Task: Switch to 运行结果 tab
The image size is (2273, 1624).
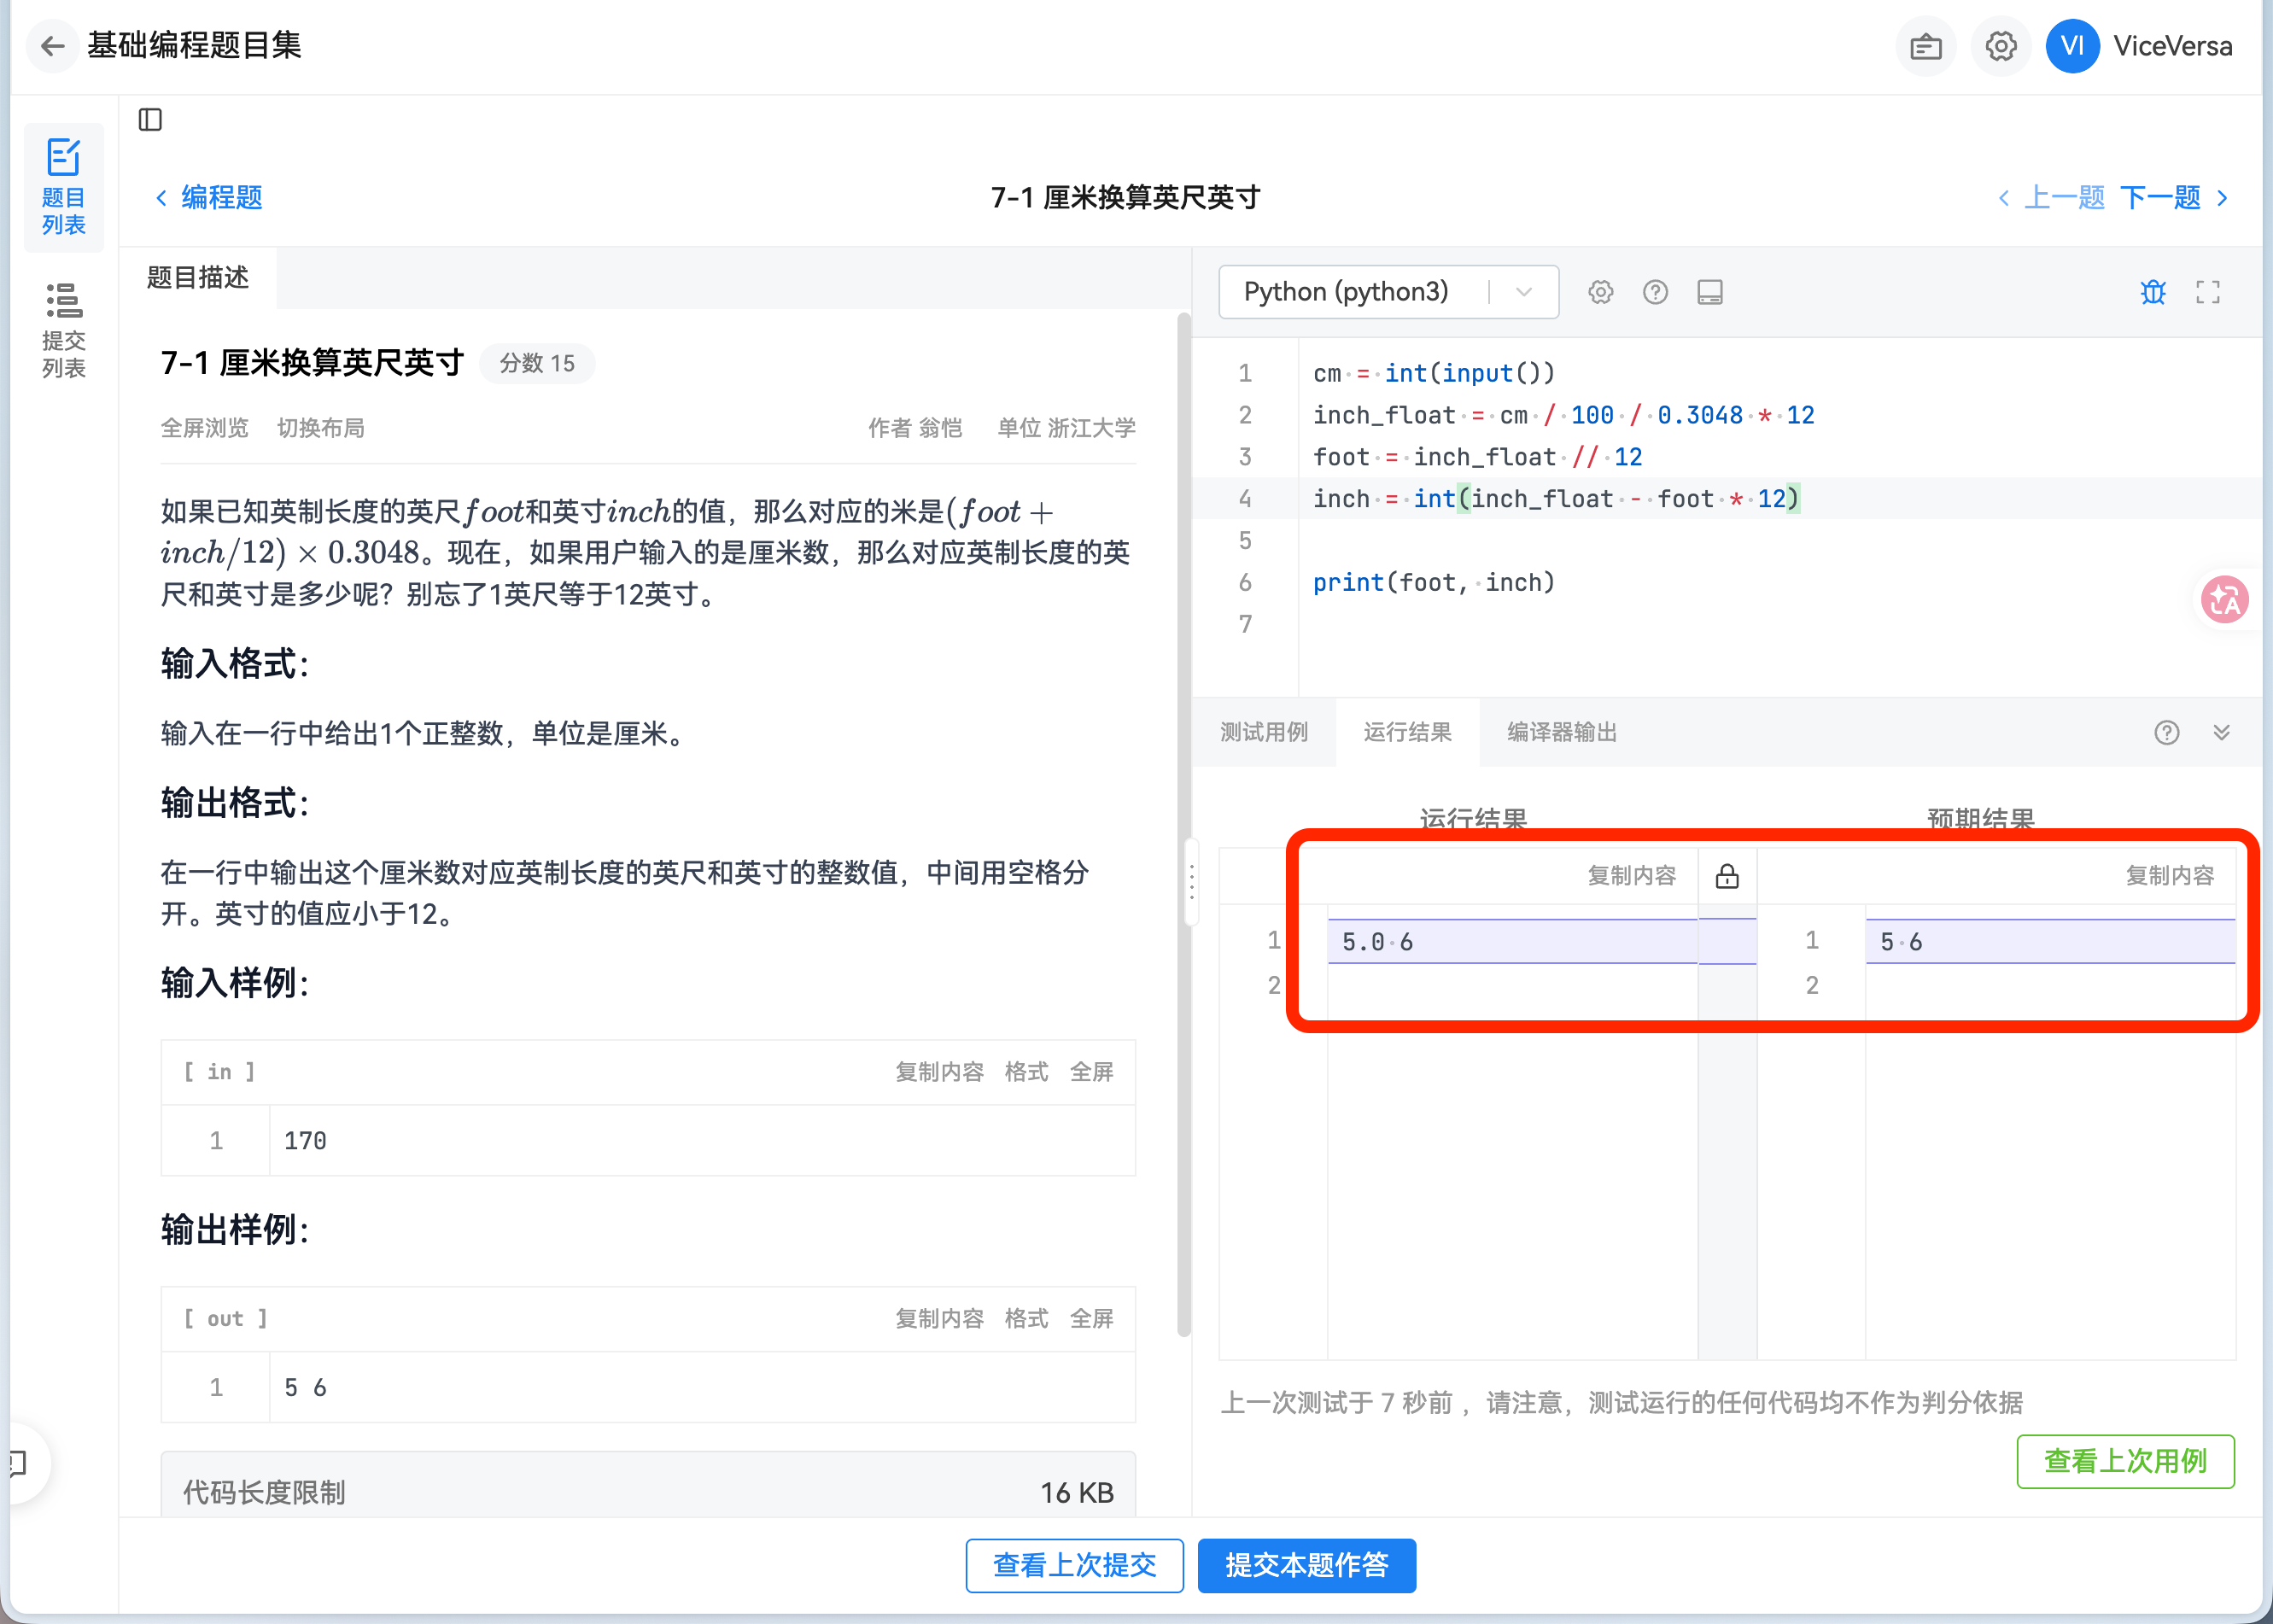Action: [1407, 732]
